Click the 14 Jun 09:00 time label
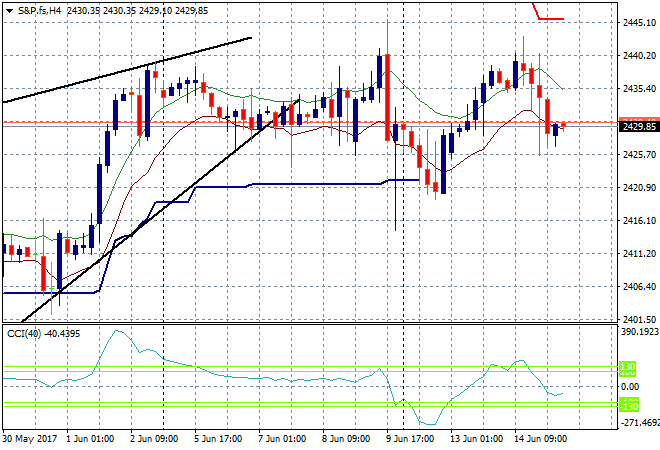 (x=540, y=439)
